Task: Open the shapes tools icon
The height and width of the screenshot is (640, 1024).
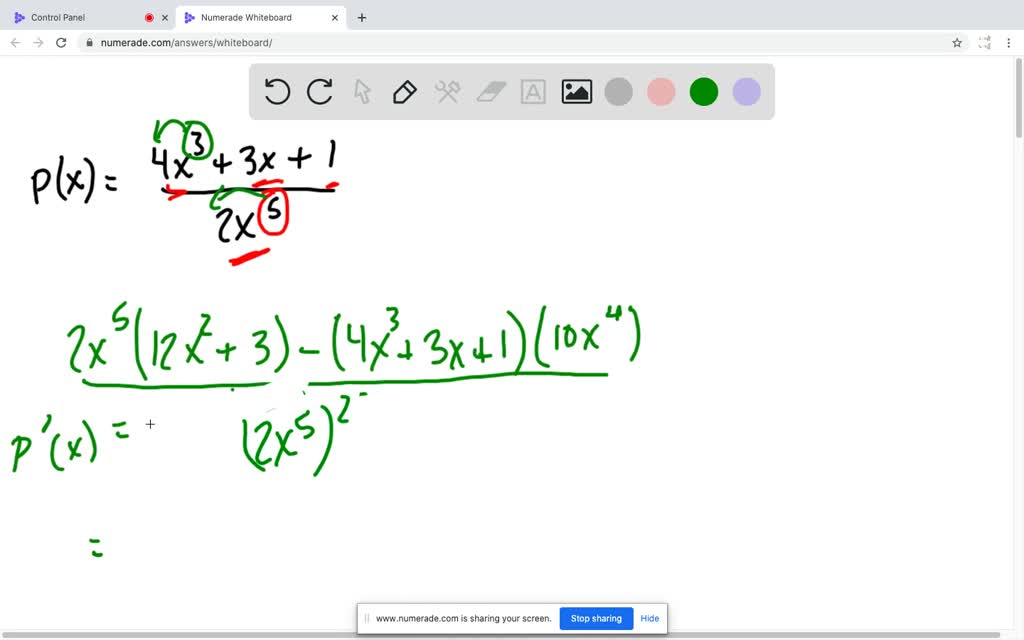Action: pyautogui.click(x=446, y=92)
